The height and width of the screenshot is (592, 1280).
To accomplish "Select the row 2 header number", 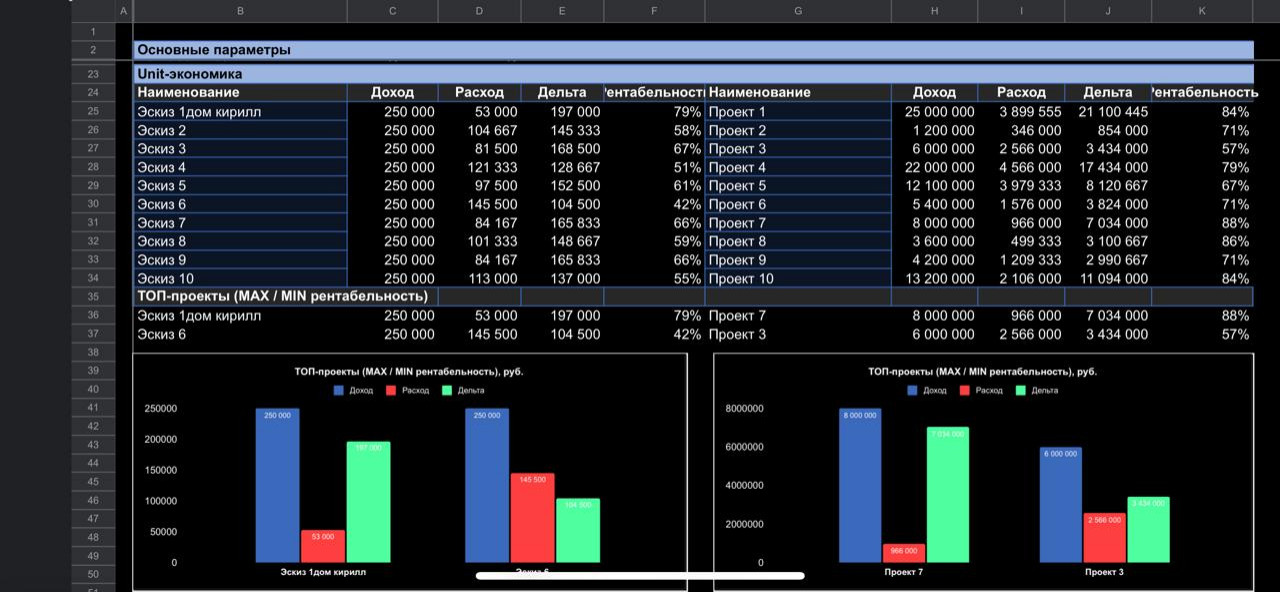I will pos(93,50).
